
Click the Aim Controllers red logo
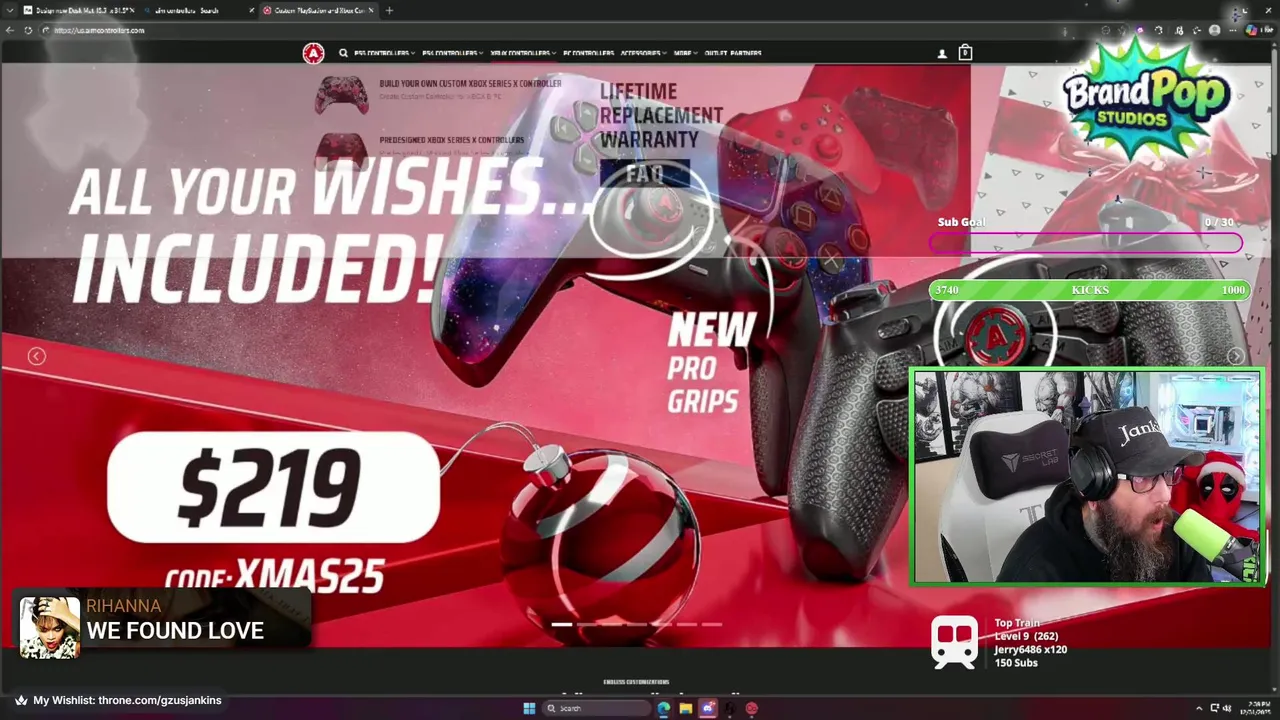(x=313, y=53)
